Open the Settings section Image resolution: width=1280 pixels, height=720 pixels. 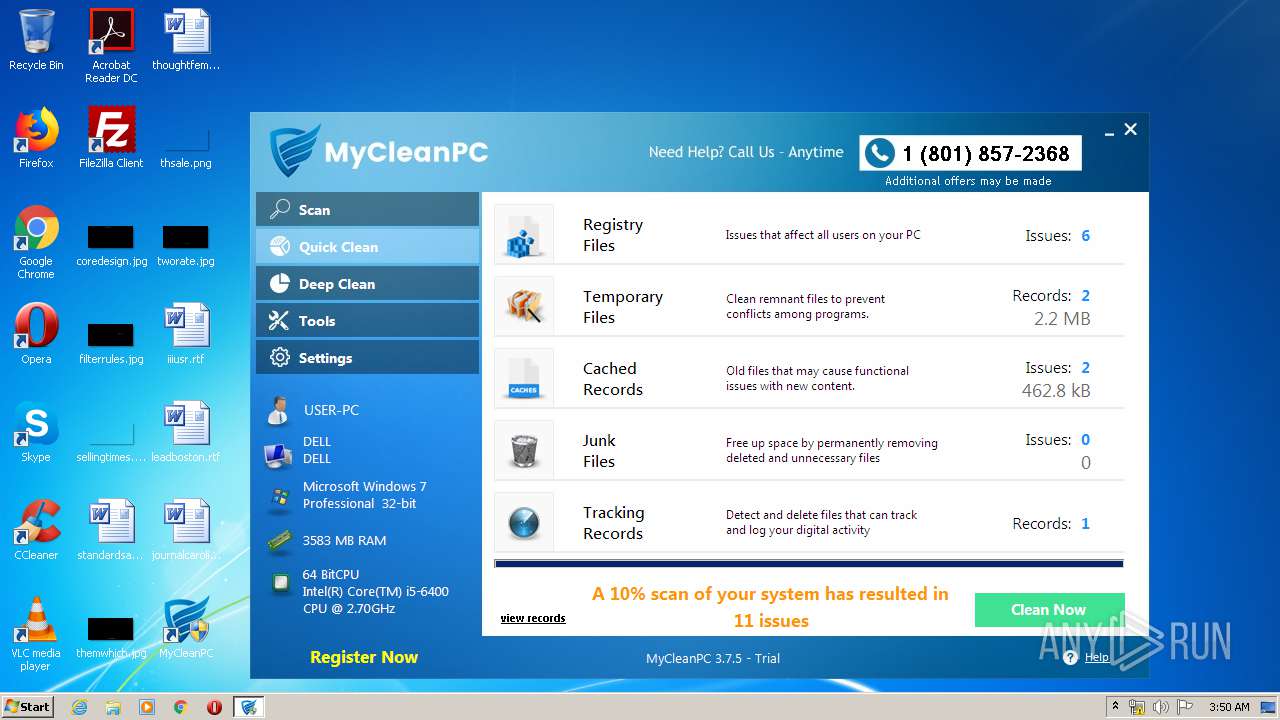(367, 357)
